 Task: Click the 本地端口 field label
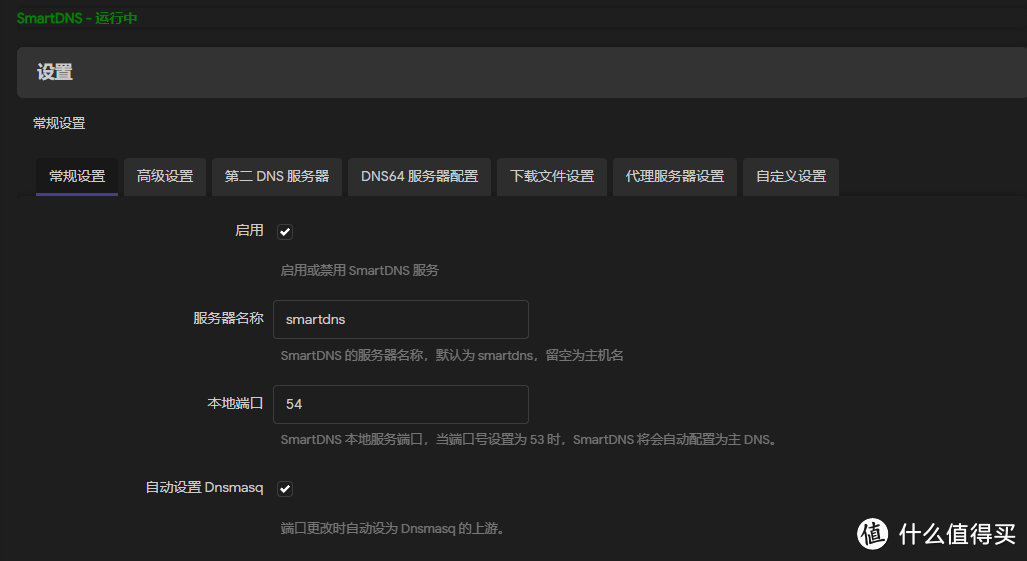tap(235, 403)
